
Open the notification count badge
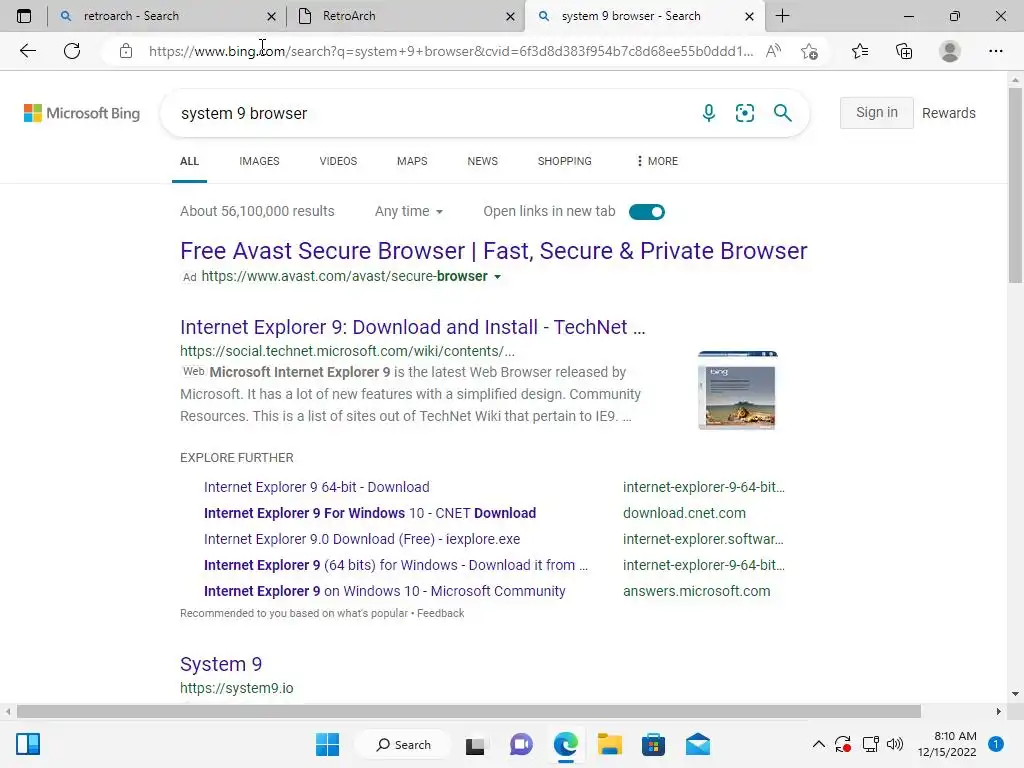[x=995, y=743]
